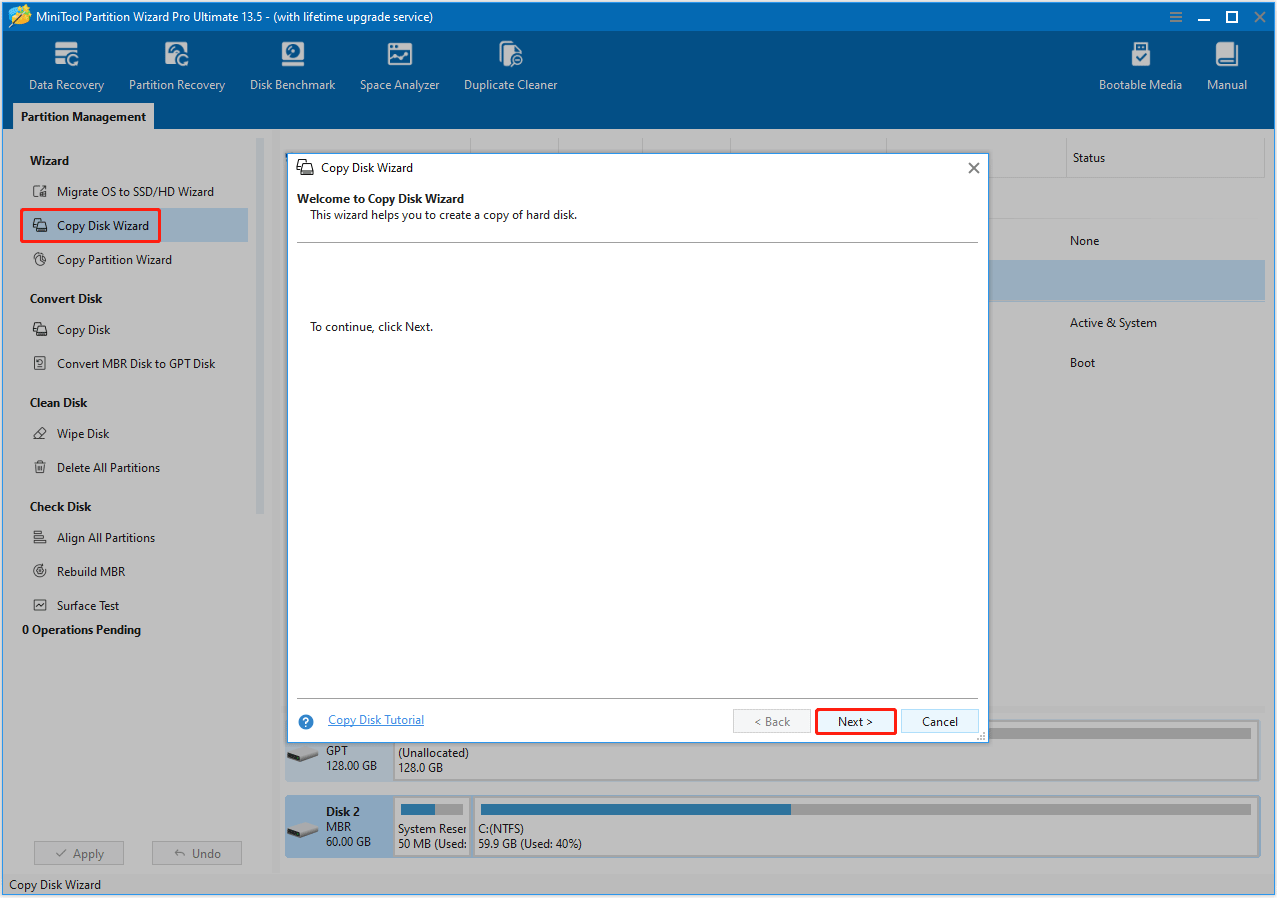Switch to the Partition Management tab

tap(83, 116)
